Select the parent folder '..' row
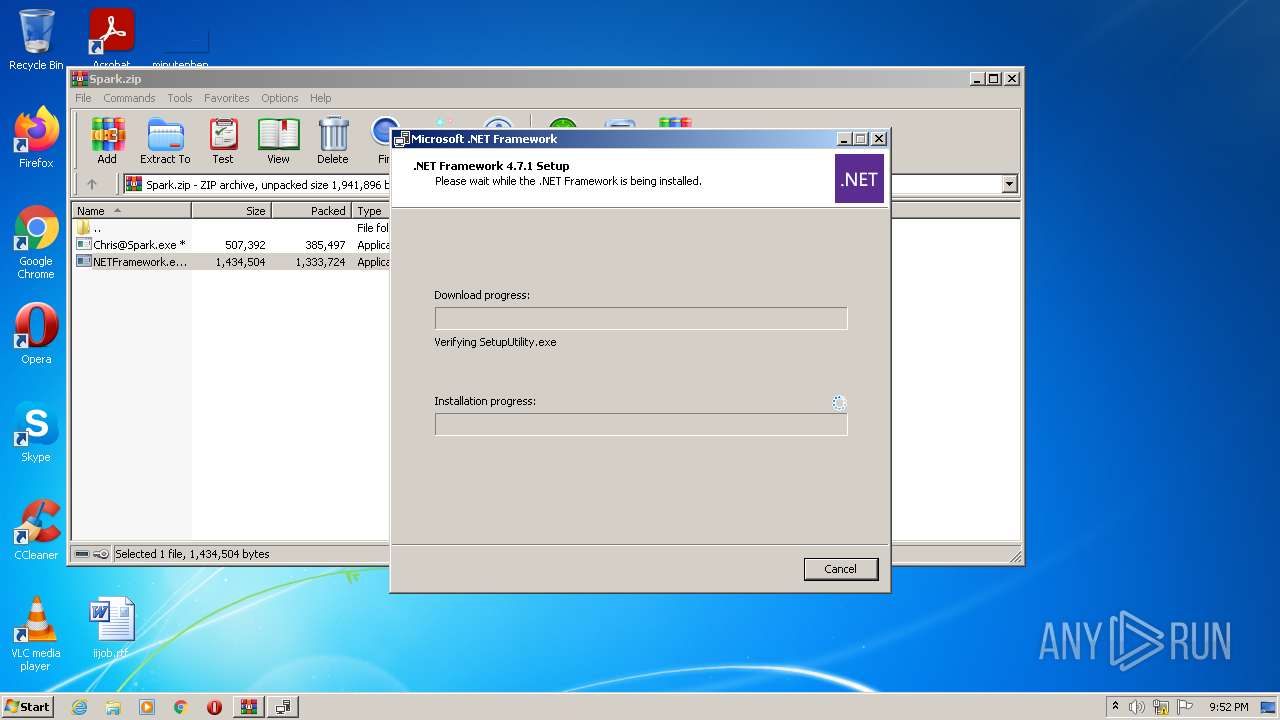The width and height of the screenshot is (1280, 720). (x=232, y=228)
